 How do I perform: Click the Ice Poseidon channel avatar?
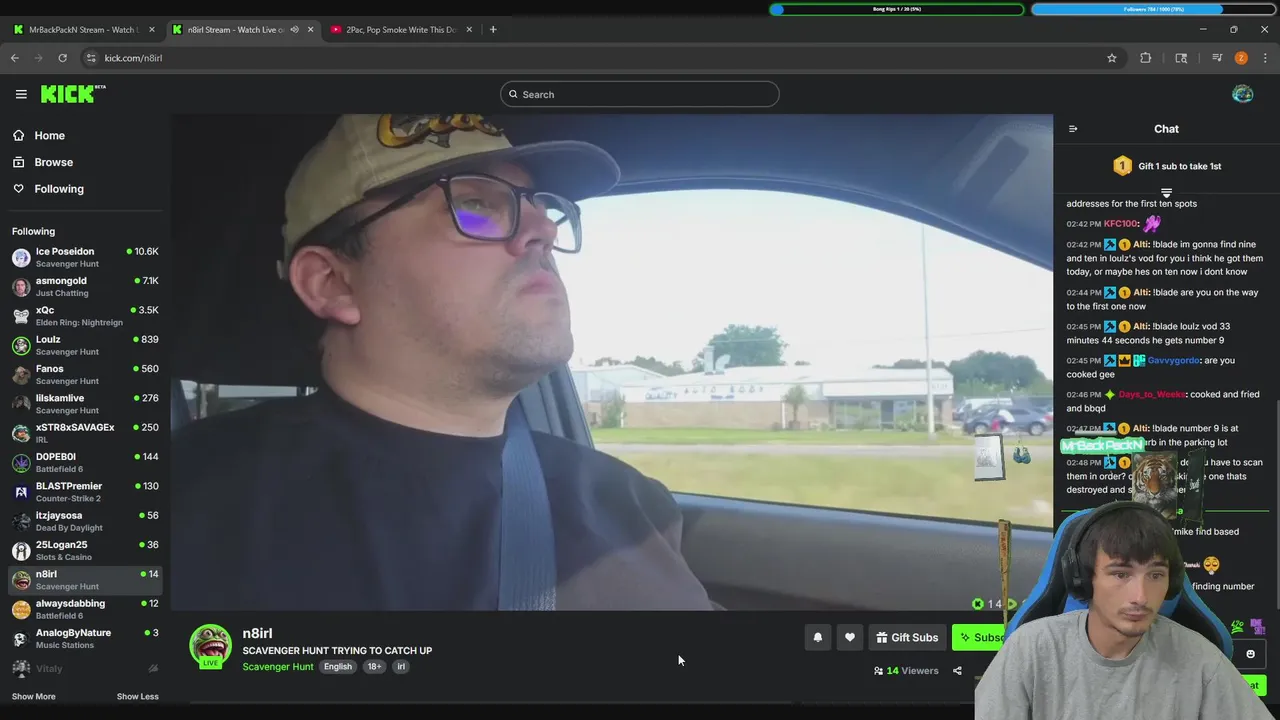click(x=21, y=258)
